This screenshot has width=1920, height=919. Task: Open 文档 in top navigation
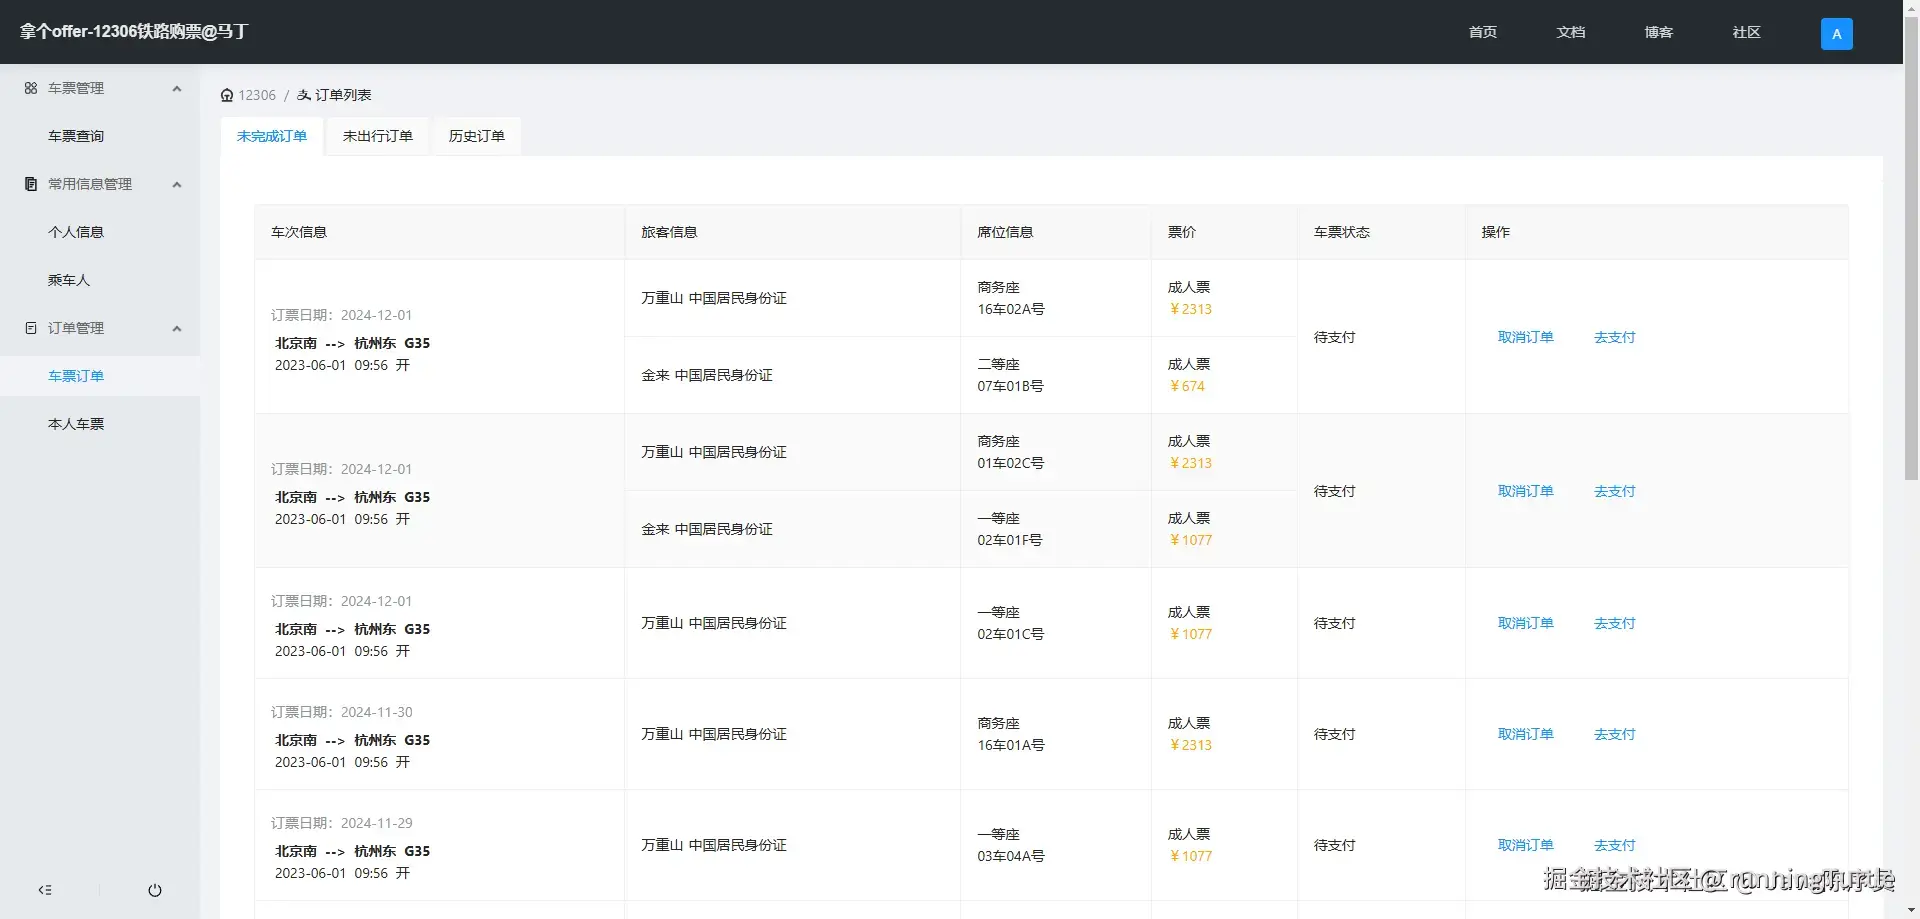[x=1571, y=32]
